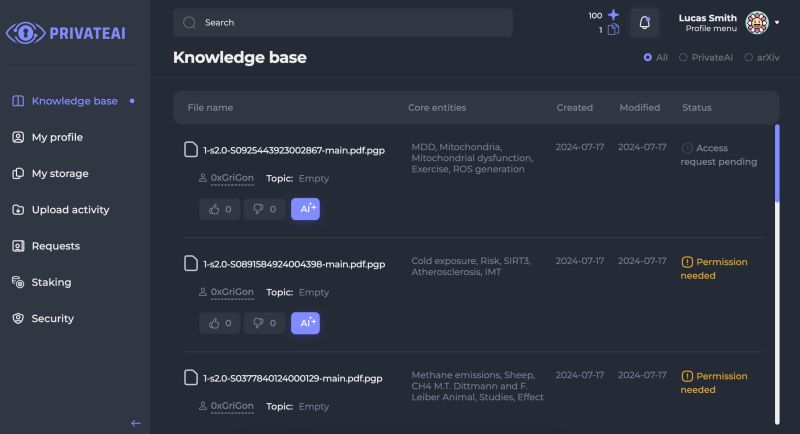Click the sparkle credits icon next to 100

pos(614,15)
